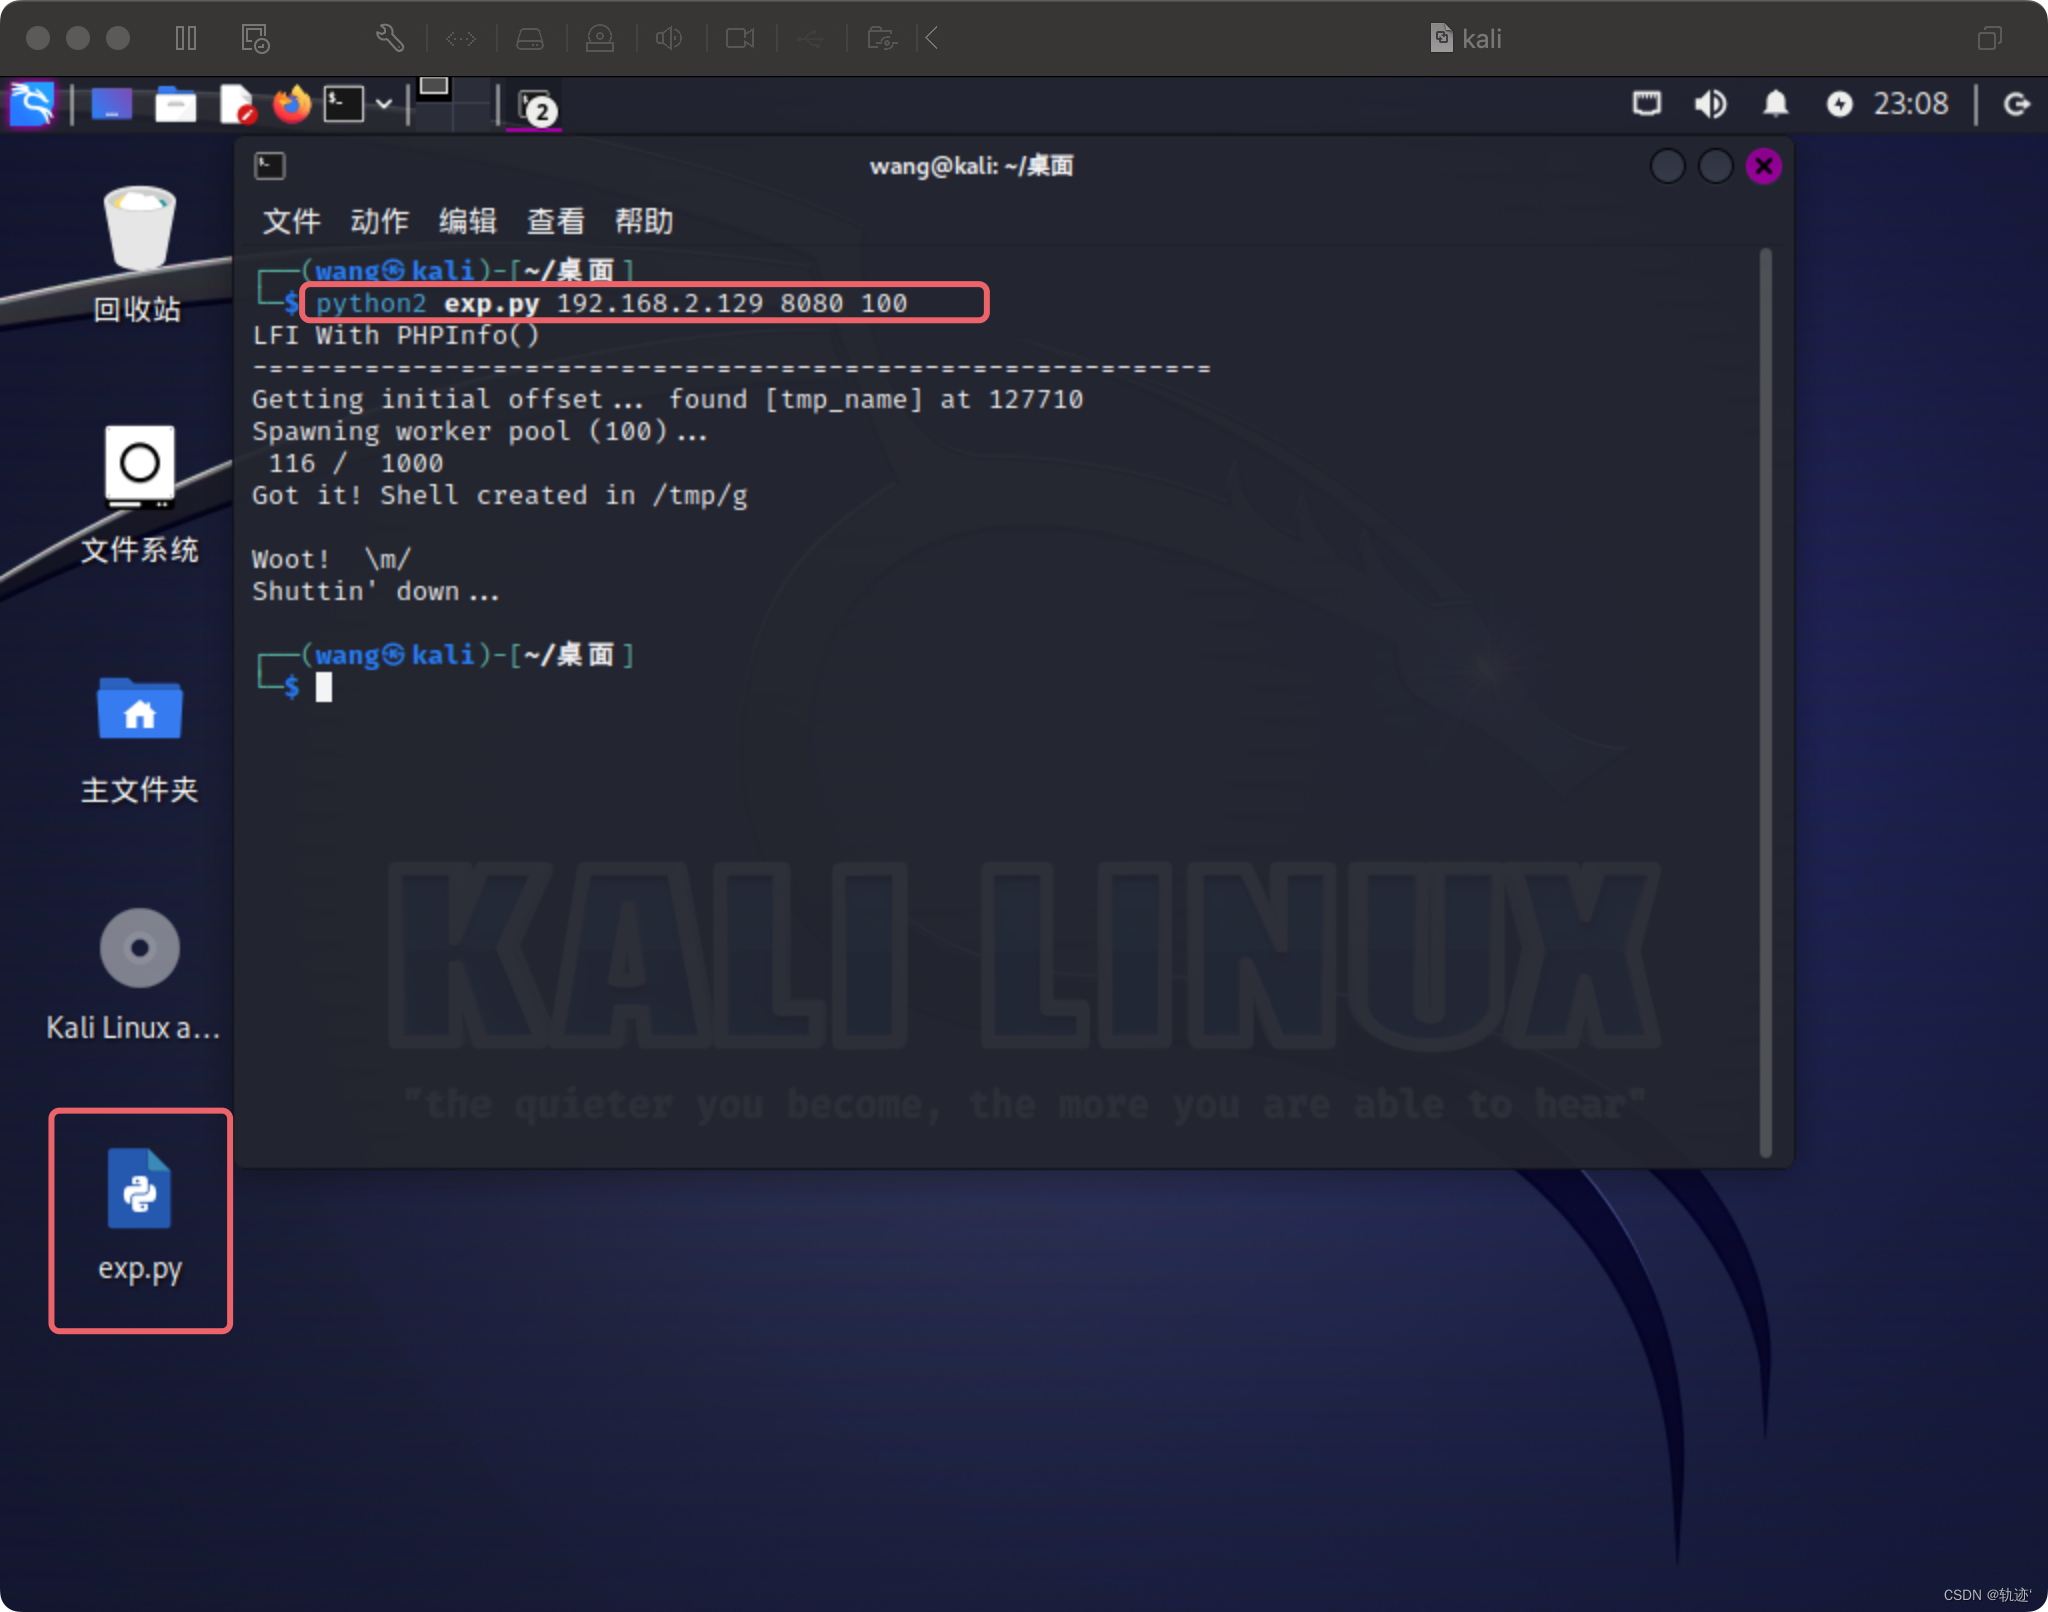Click the show desktop panel icon
Image resolution: width=2048 pixels, height=1612 pixels.
coord(111,104)
